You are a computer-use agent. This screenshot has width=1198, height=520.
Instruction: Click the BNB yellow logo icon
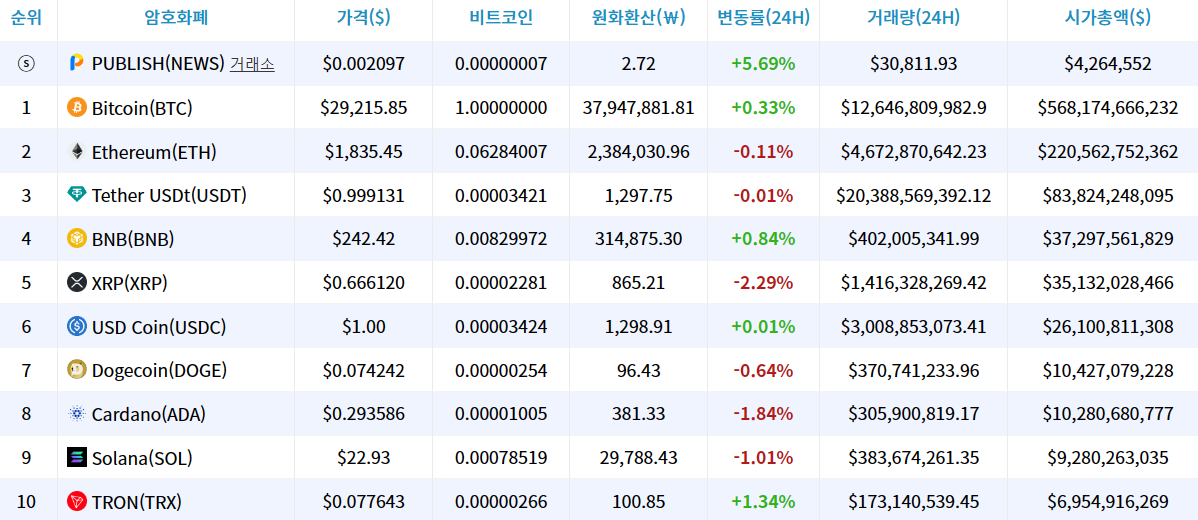tap(76, 239)
